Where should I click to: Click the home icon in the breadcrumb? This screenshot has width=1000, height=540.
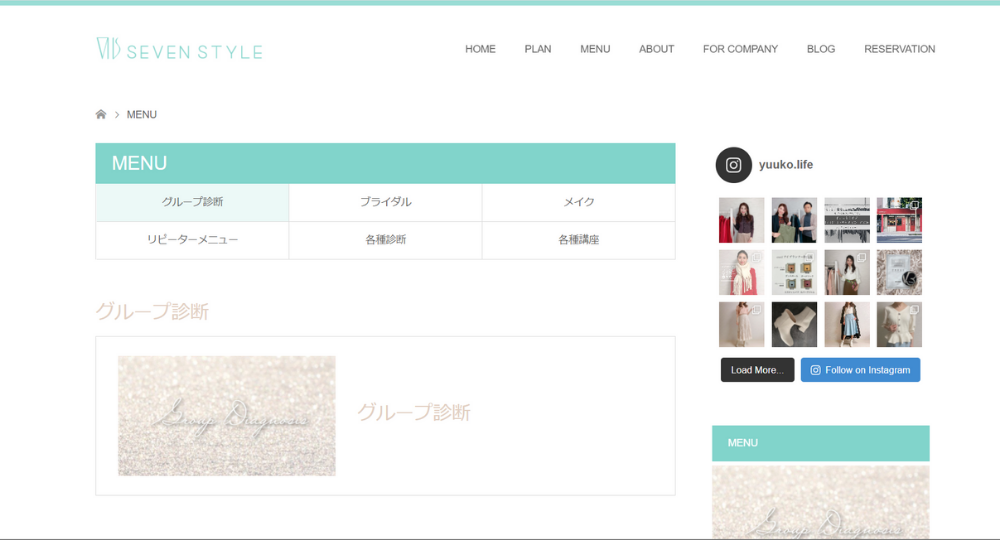pyautogui.click(x=101, y=115)
